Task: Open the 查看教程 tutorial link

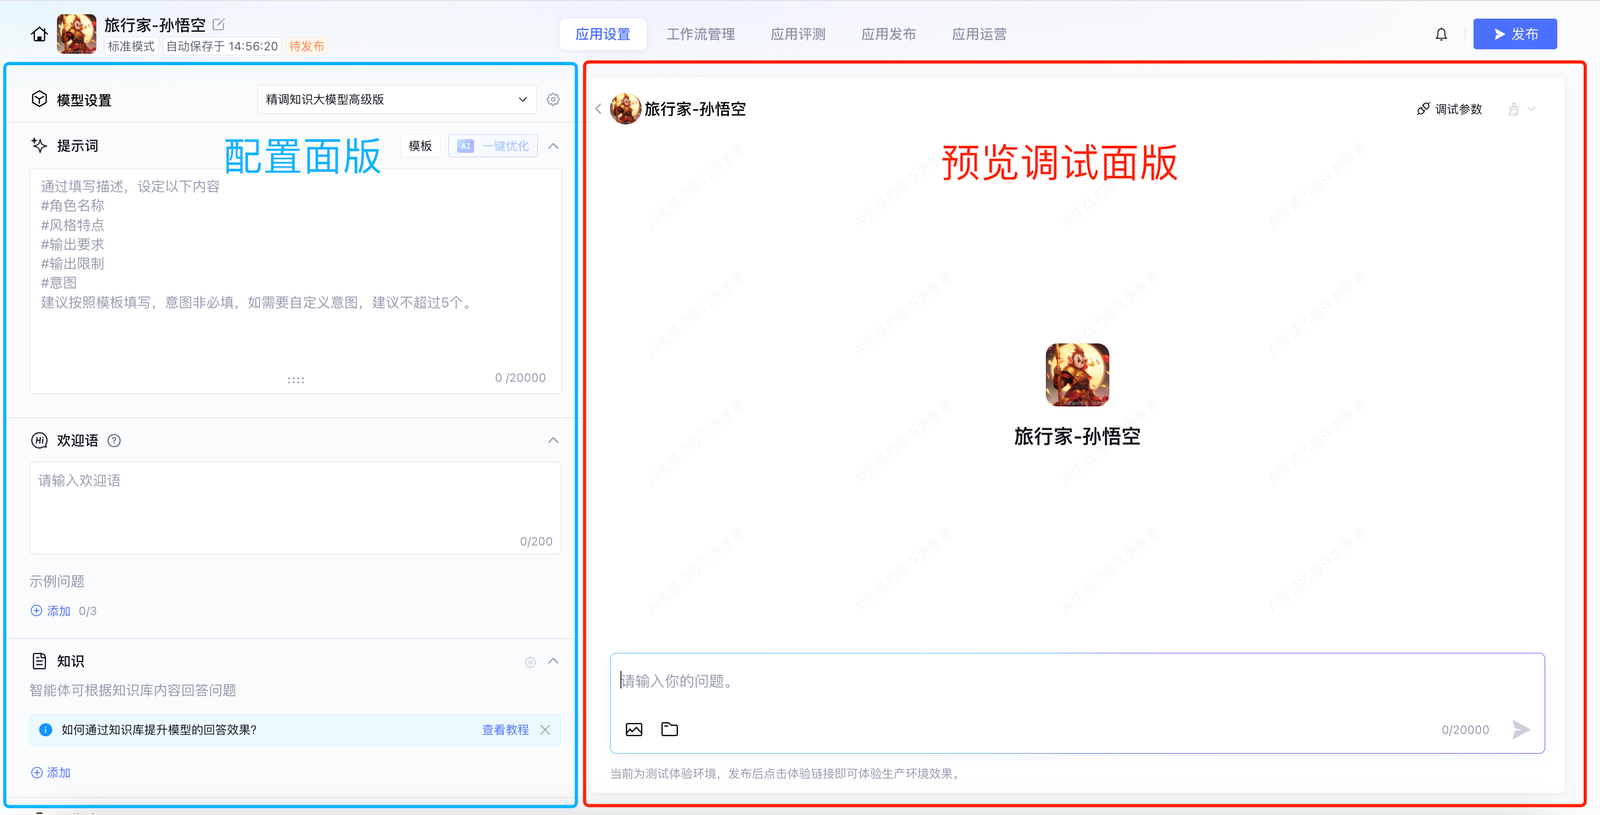Action: tap(505, 730)
